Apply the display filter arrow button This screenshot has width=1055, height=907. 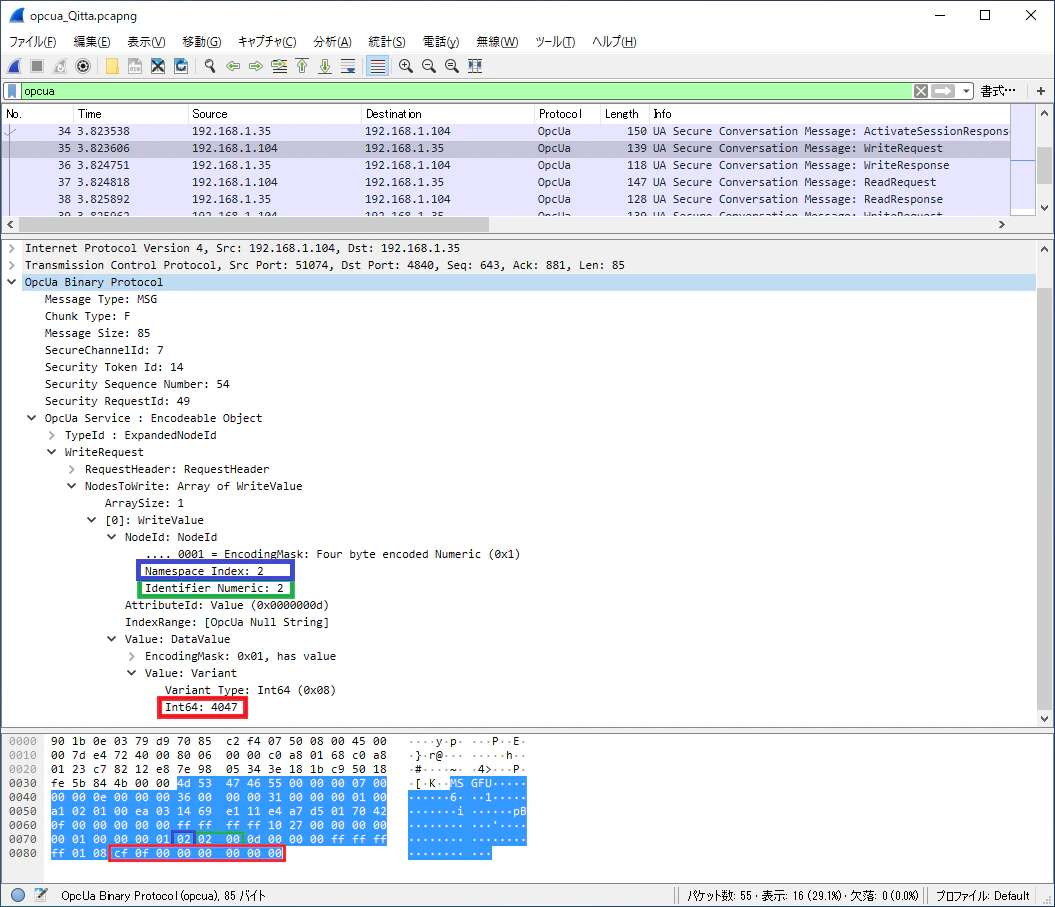(x=943, y=91)
